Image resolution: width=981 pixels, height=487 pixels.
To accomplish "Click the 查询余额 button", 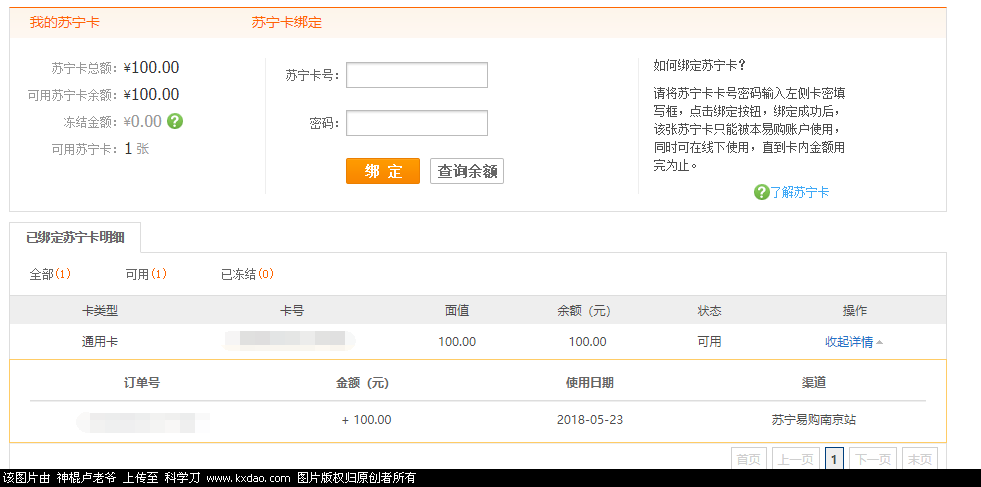I will coord(467,171).
